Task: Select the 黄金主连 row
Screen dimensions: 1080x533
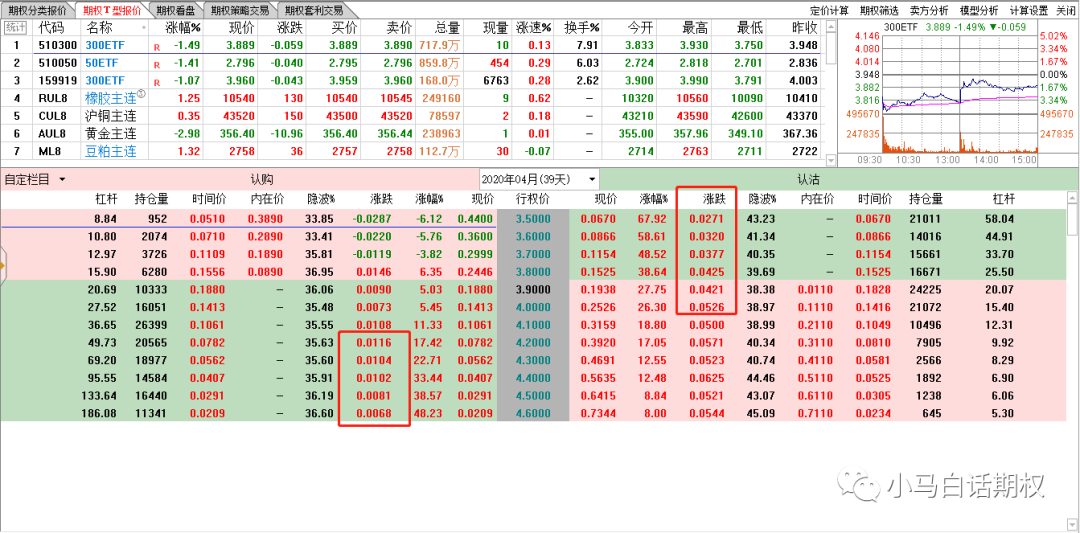Action: click(110, 134)
